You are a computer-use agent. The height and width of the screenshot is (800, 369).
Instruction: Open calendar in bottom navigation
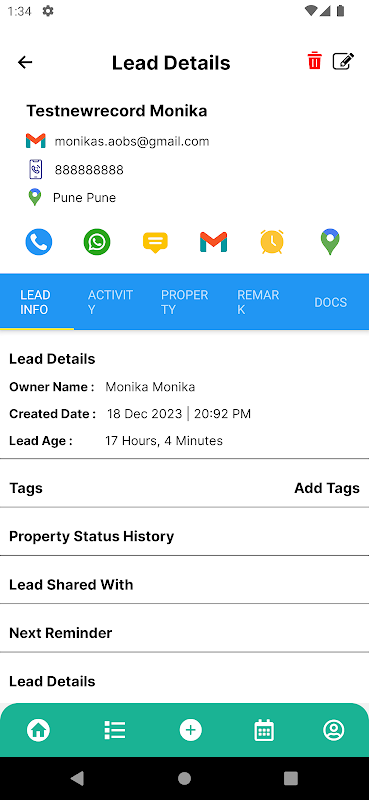pos(264,730)
